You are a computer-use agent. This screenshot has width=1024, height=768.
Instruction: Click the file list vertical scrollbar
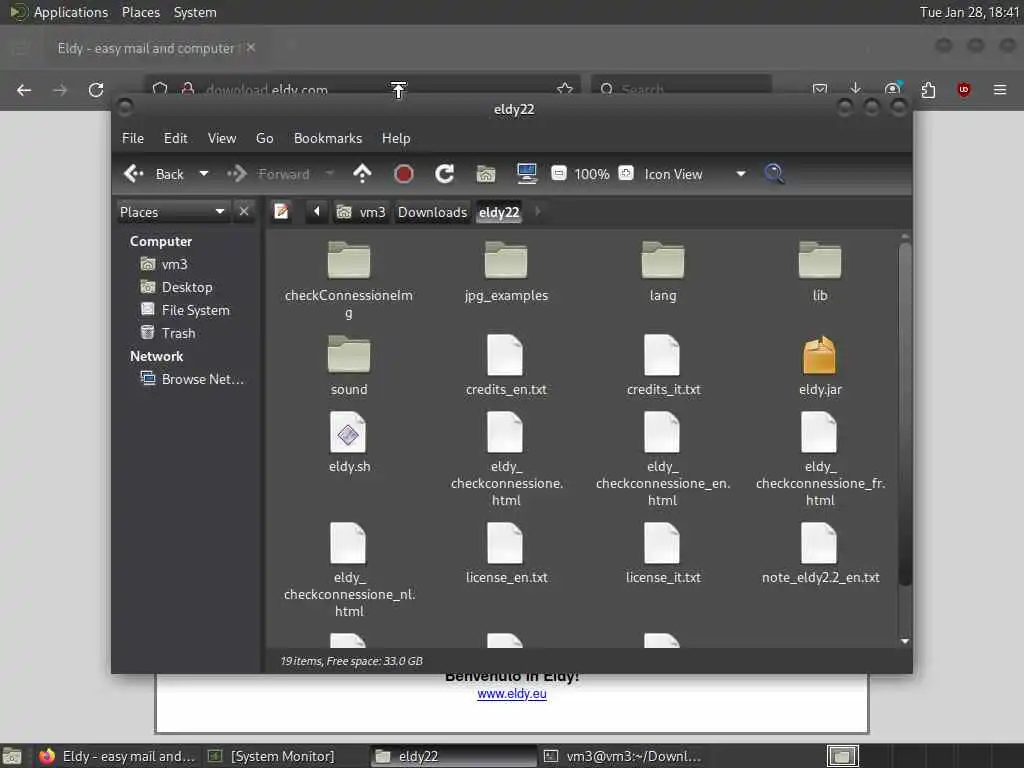pos(904,413)
